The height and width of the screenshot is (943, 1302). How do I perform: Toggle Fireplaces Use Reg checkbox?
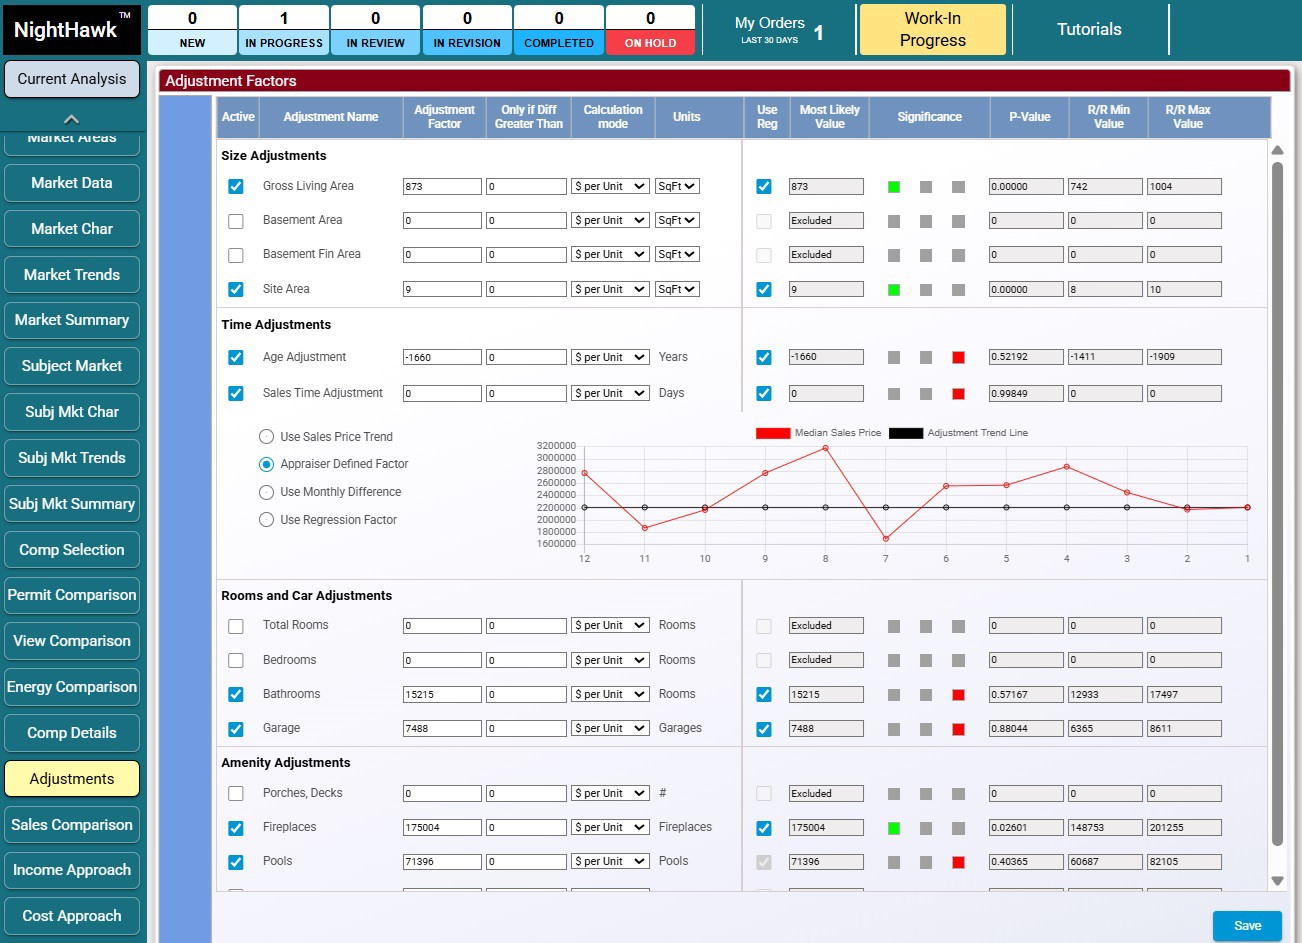pos(764,828)
